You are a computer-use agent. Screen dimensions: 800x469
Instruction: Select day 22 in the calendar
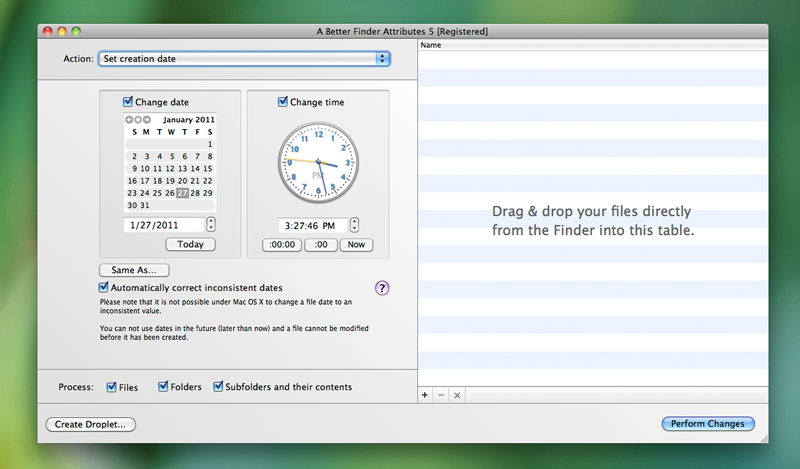[x=208, y=181]
